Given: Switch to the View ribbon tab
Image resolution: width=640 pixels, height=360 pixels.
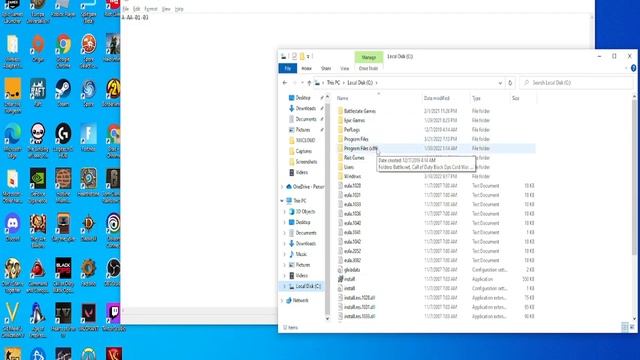Looking at the screenshot, I should pos(344,69).
